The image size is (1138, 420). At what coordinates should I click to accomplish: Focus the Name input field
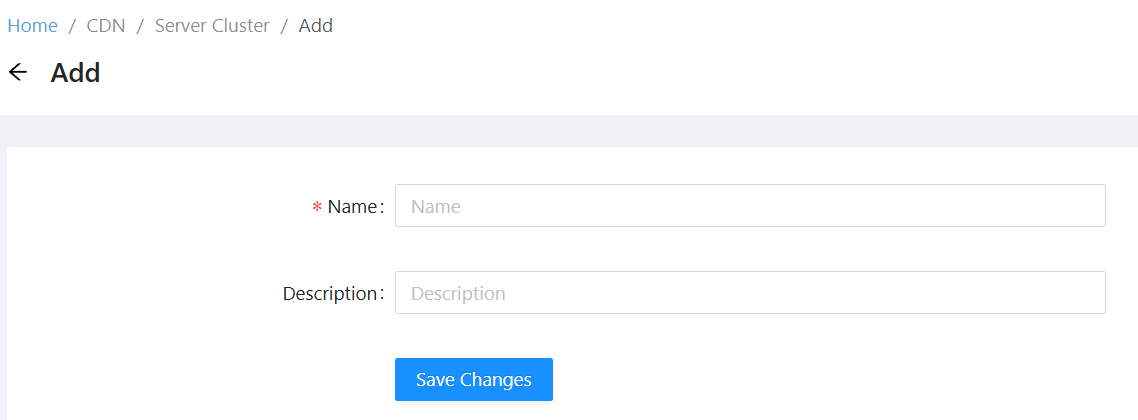coord(750,206)
